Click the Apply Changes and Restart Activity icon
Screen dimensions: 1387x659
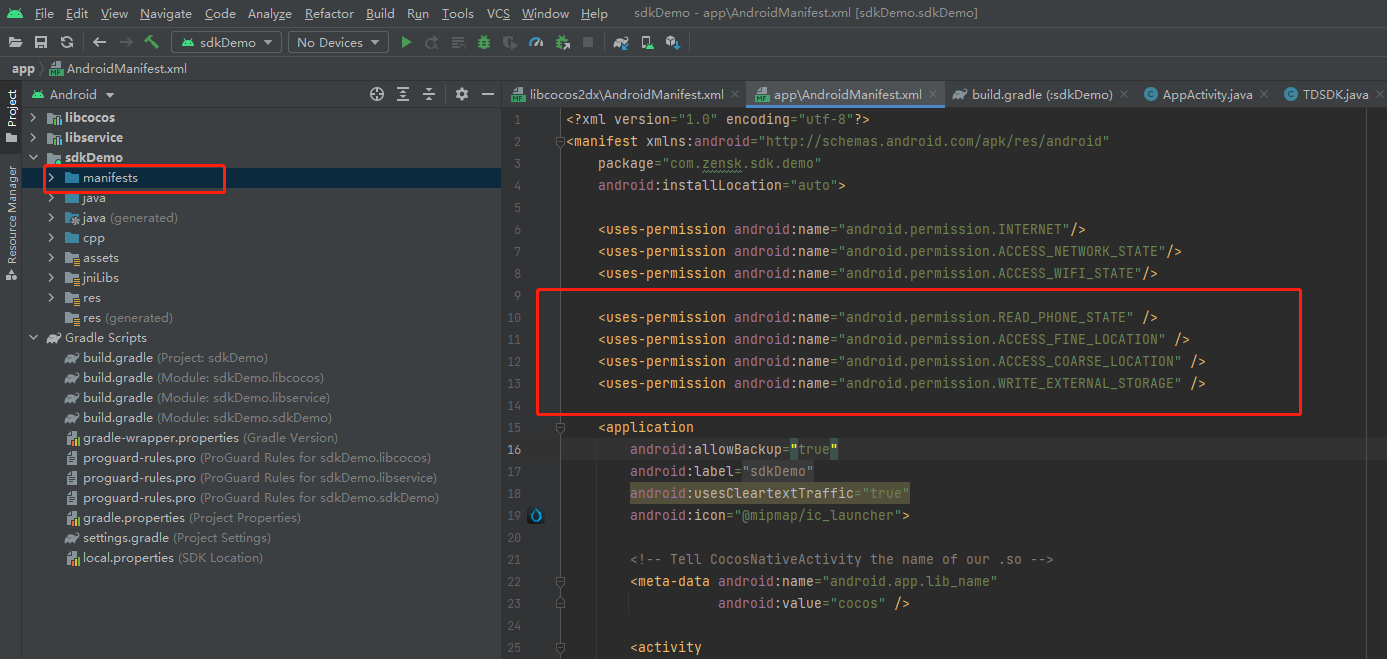tap(432, 42)
